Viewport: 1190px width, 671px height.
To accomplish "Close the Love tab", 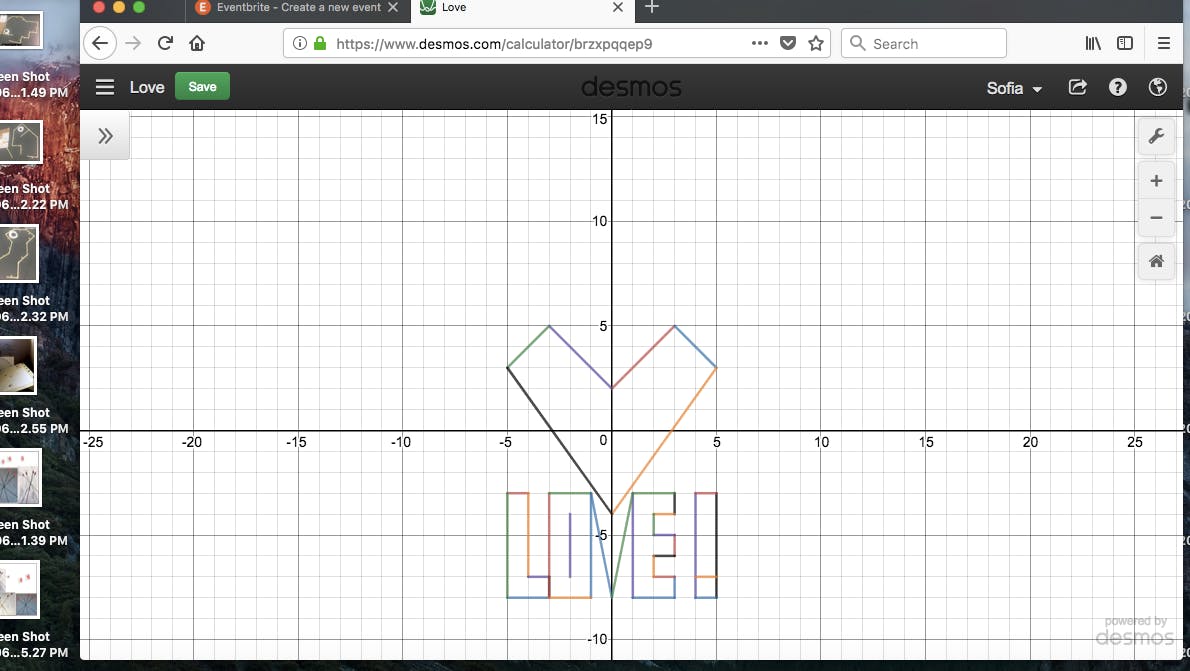I will click(x=618, y=8).
